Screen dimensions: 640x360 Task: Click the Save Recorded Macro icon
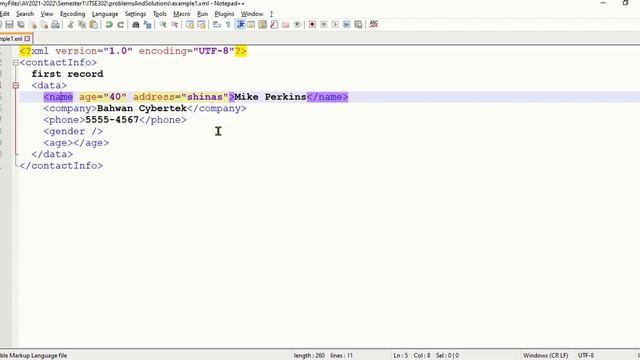tap(358, 24)
